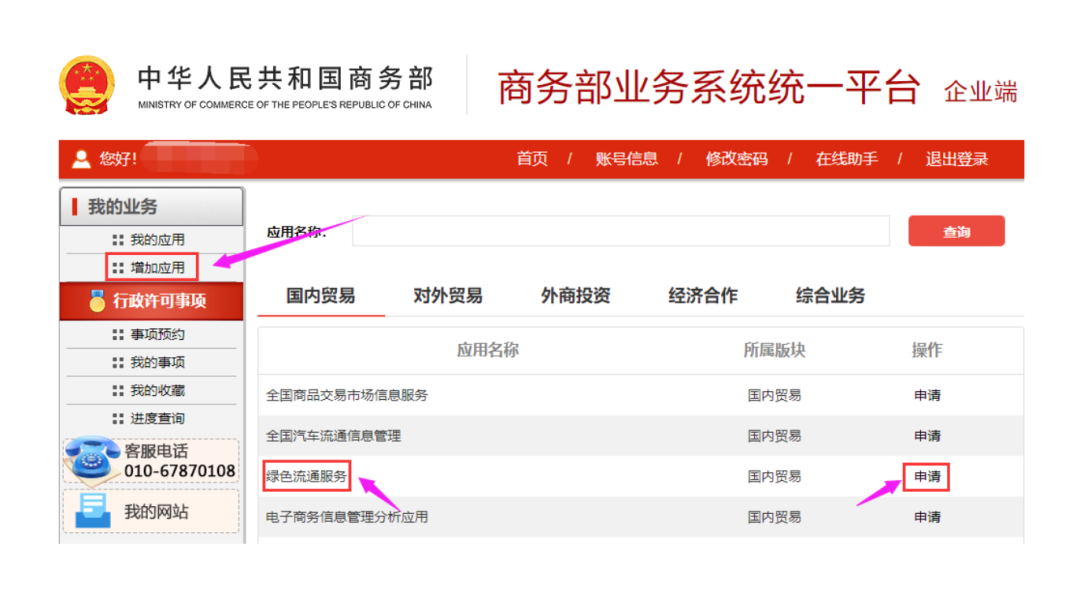Click the 我的网站 banner link
Viewport: 1080px width, 595px height.
[x=152, y=511]
